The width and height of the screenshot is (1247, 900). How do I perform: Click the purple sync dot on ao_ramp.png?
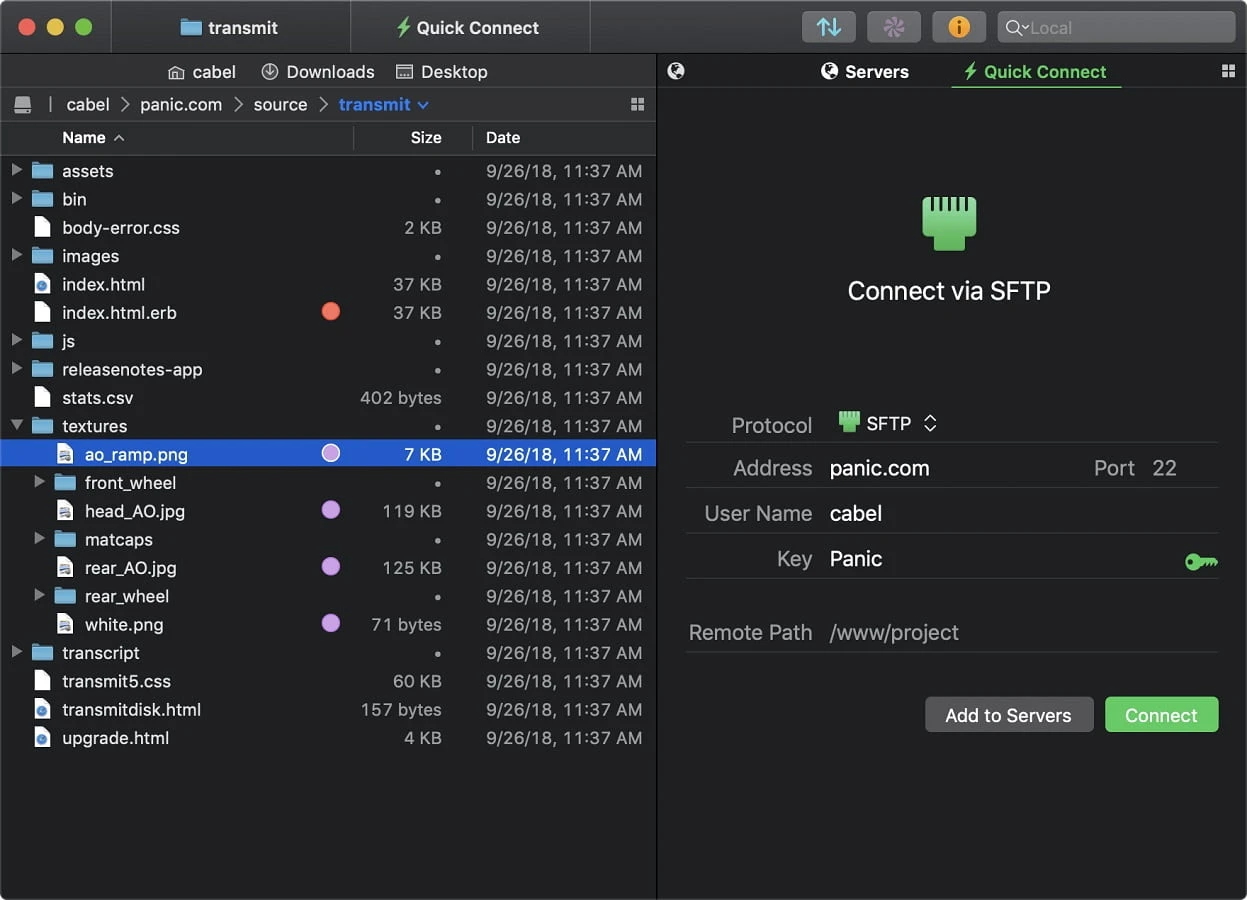(331, 453)
